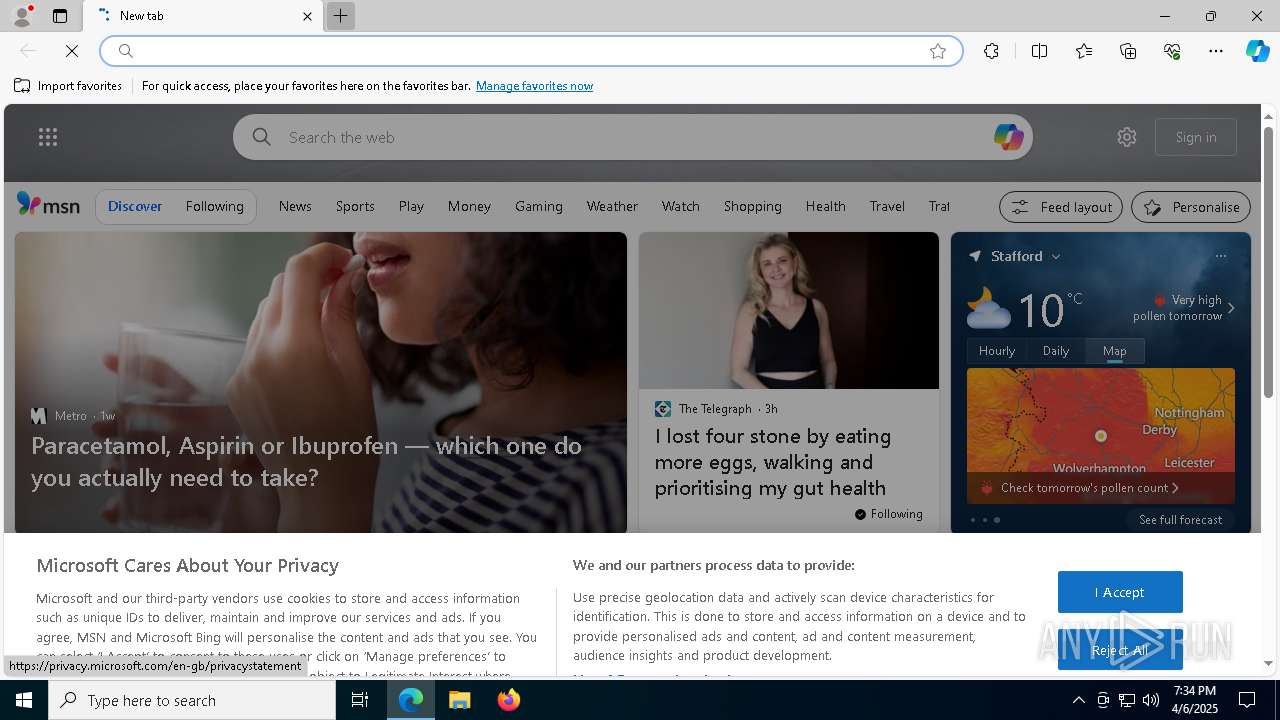Toggle Following on The Telegraph card
This screenshot has height=720, width=1280.
click(x=888, y=514)
